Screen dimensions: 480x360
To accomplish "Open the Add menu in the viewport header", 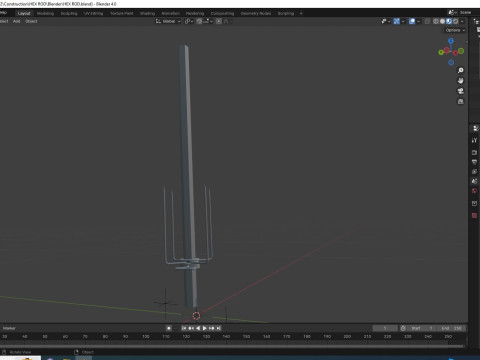I will click(17, 21).
